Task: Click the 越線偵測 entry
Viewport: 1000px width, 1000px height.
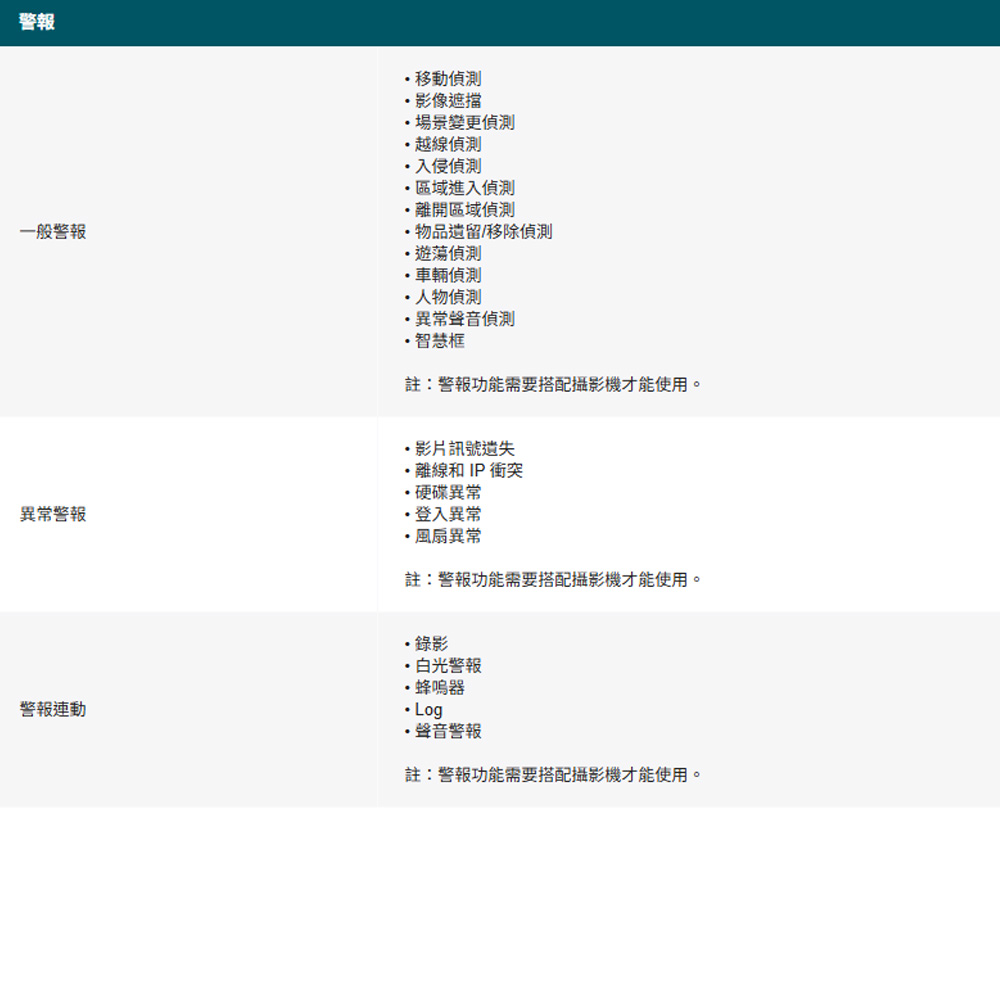Action: point(447,145)
